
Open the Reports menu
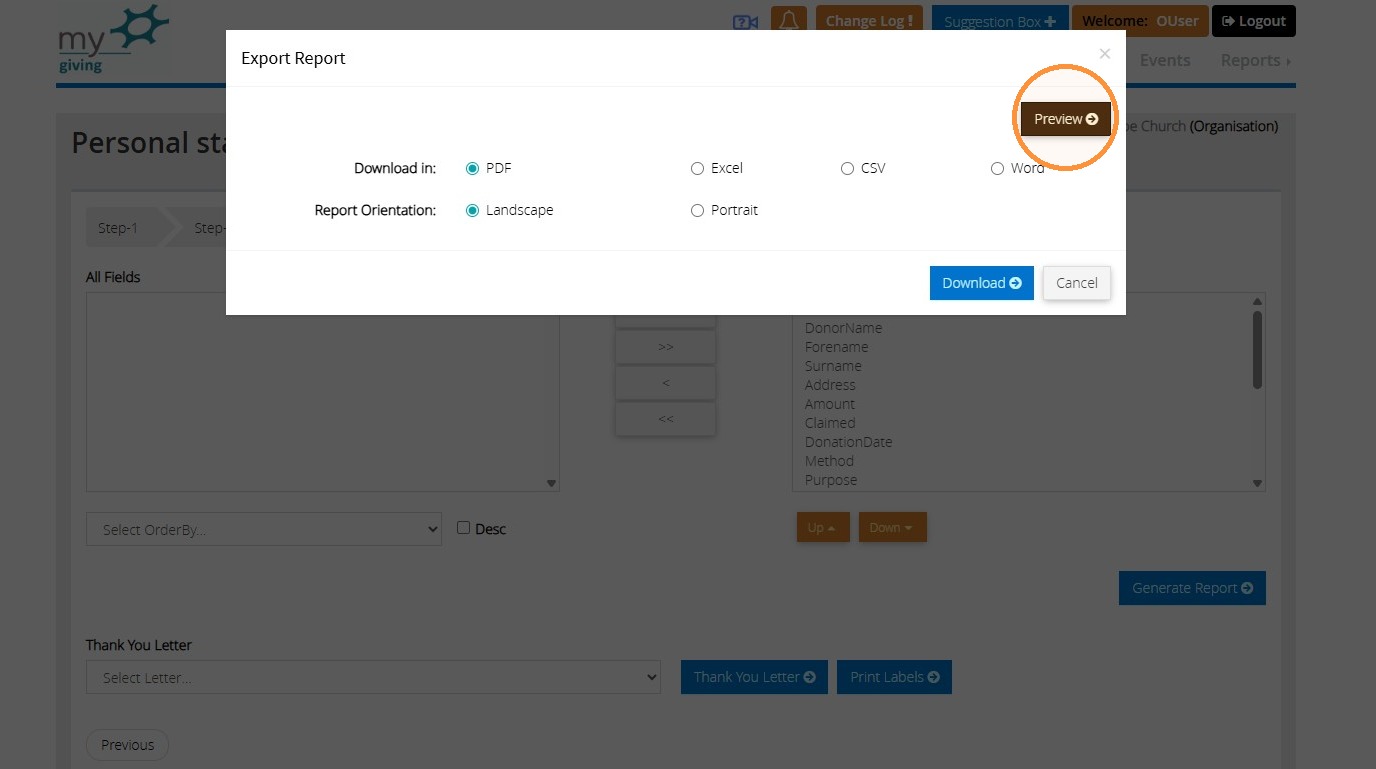point(1255,60)
